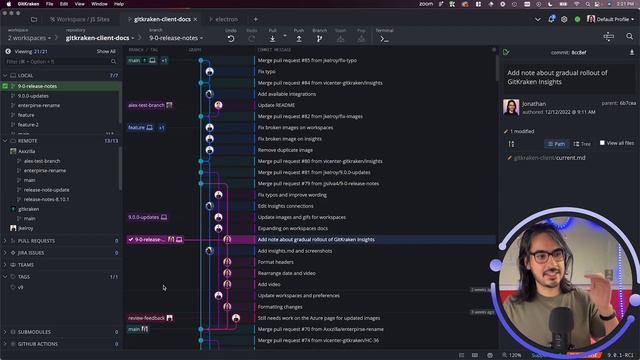Expand the PULL REQUESTS section
640x360 pixels.
pyautogui.click(x=5, y=241)
